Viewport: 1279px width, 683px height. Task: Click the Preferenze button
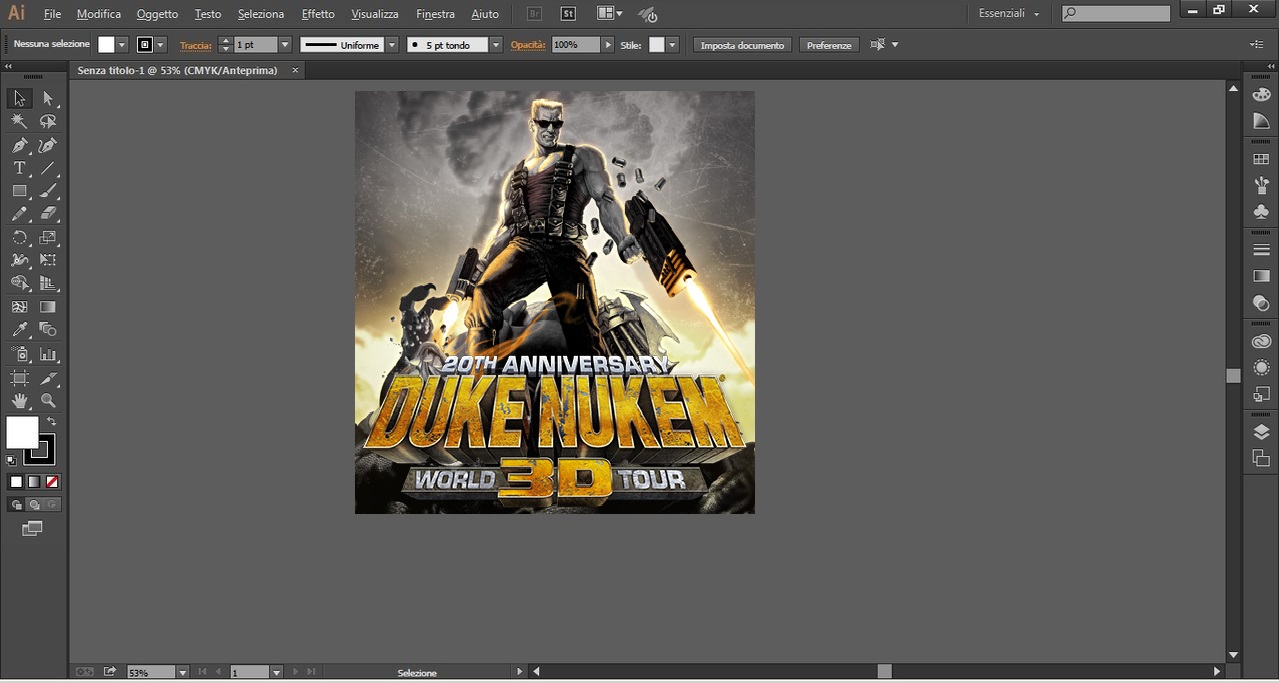click(829, 45)
